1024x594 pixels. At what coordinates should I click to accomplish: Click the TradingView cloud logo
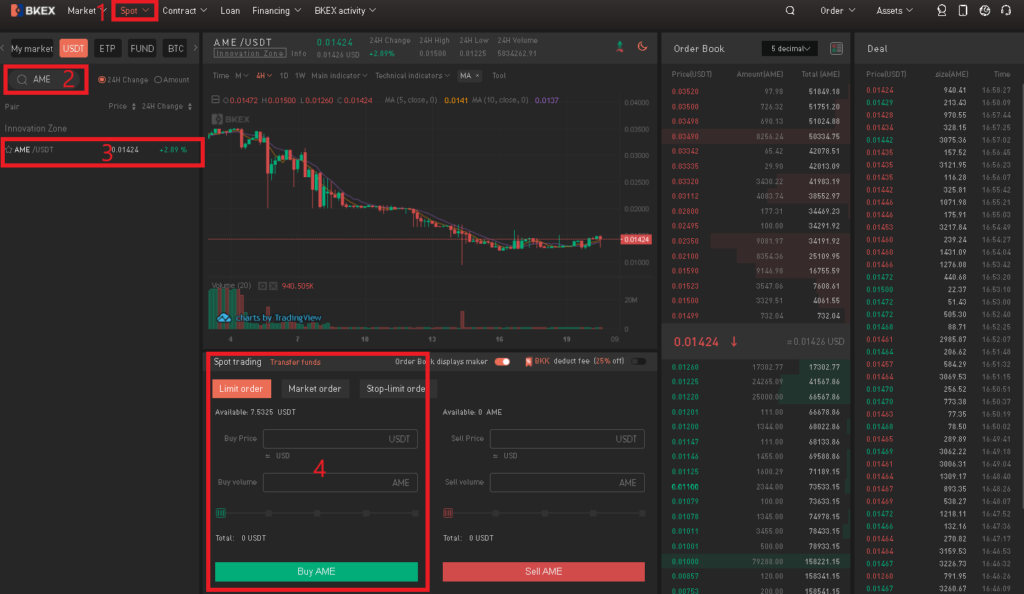coord(224,318)
